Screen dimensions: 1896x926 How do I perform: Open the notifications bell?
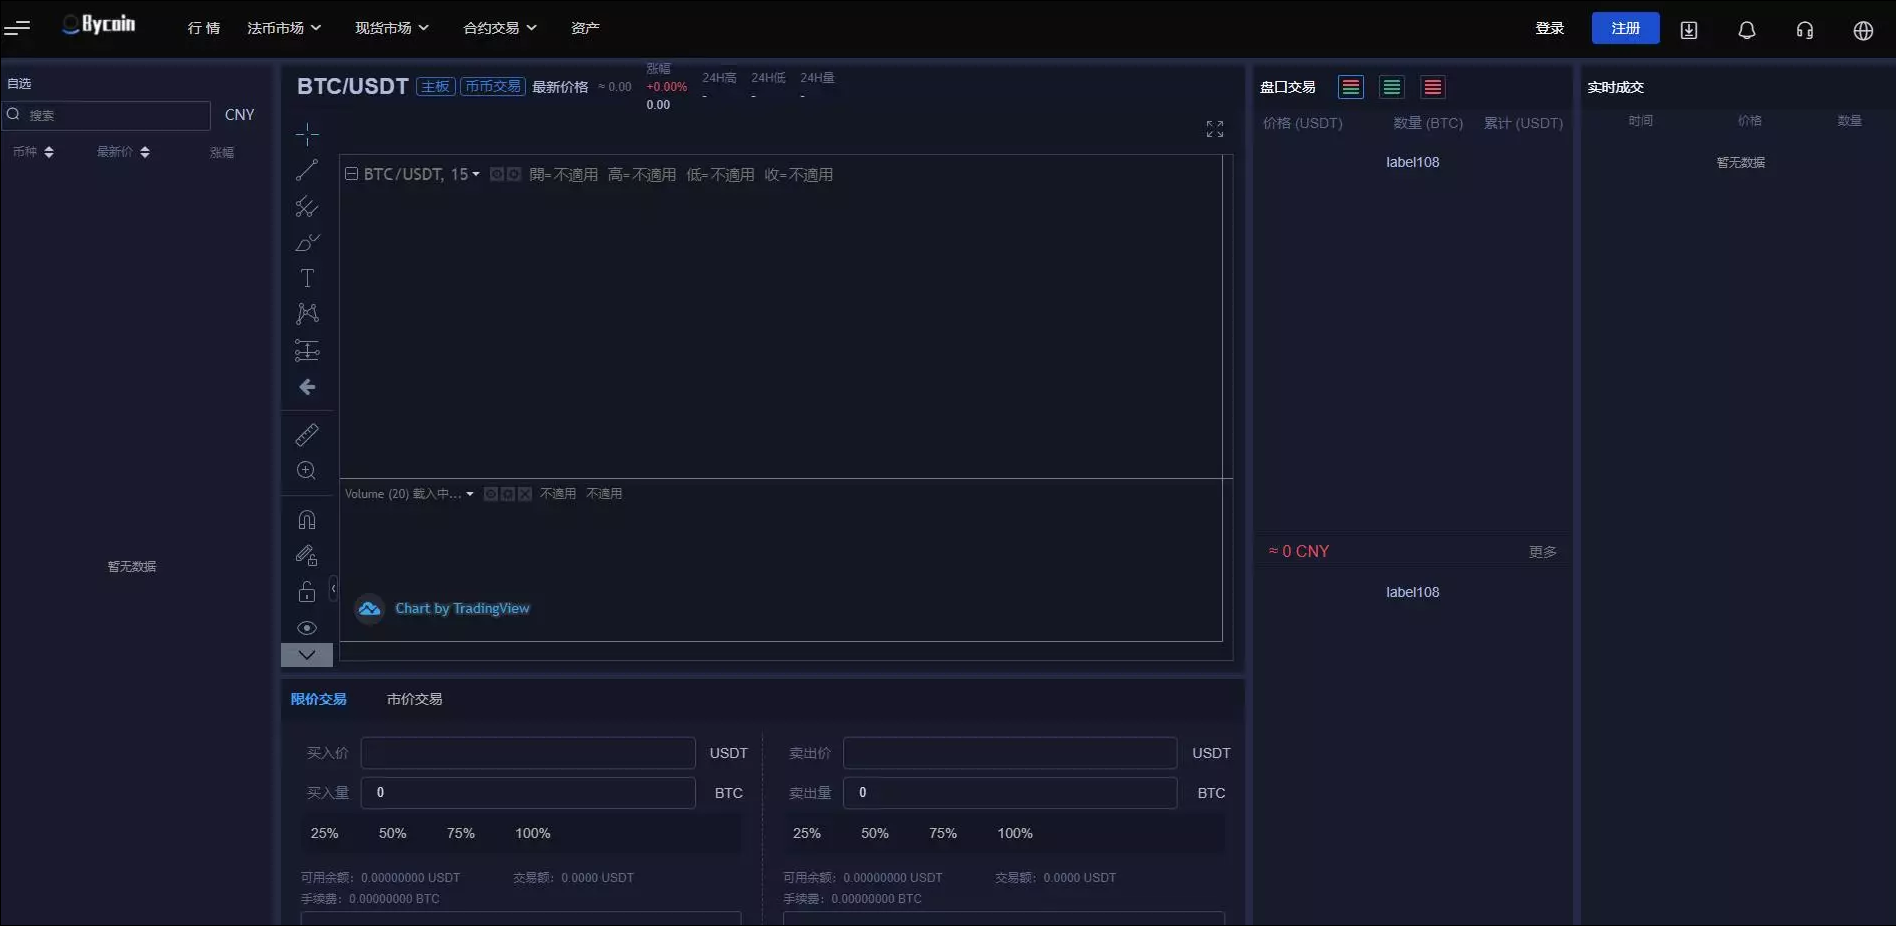[x=1746, y=30]
